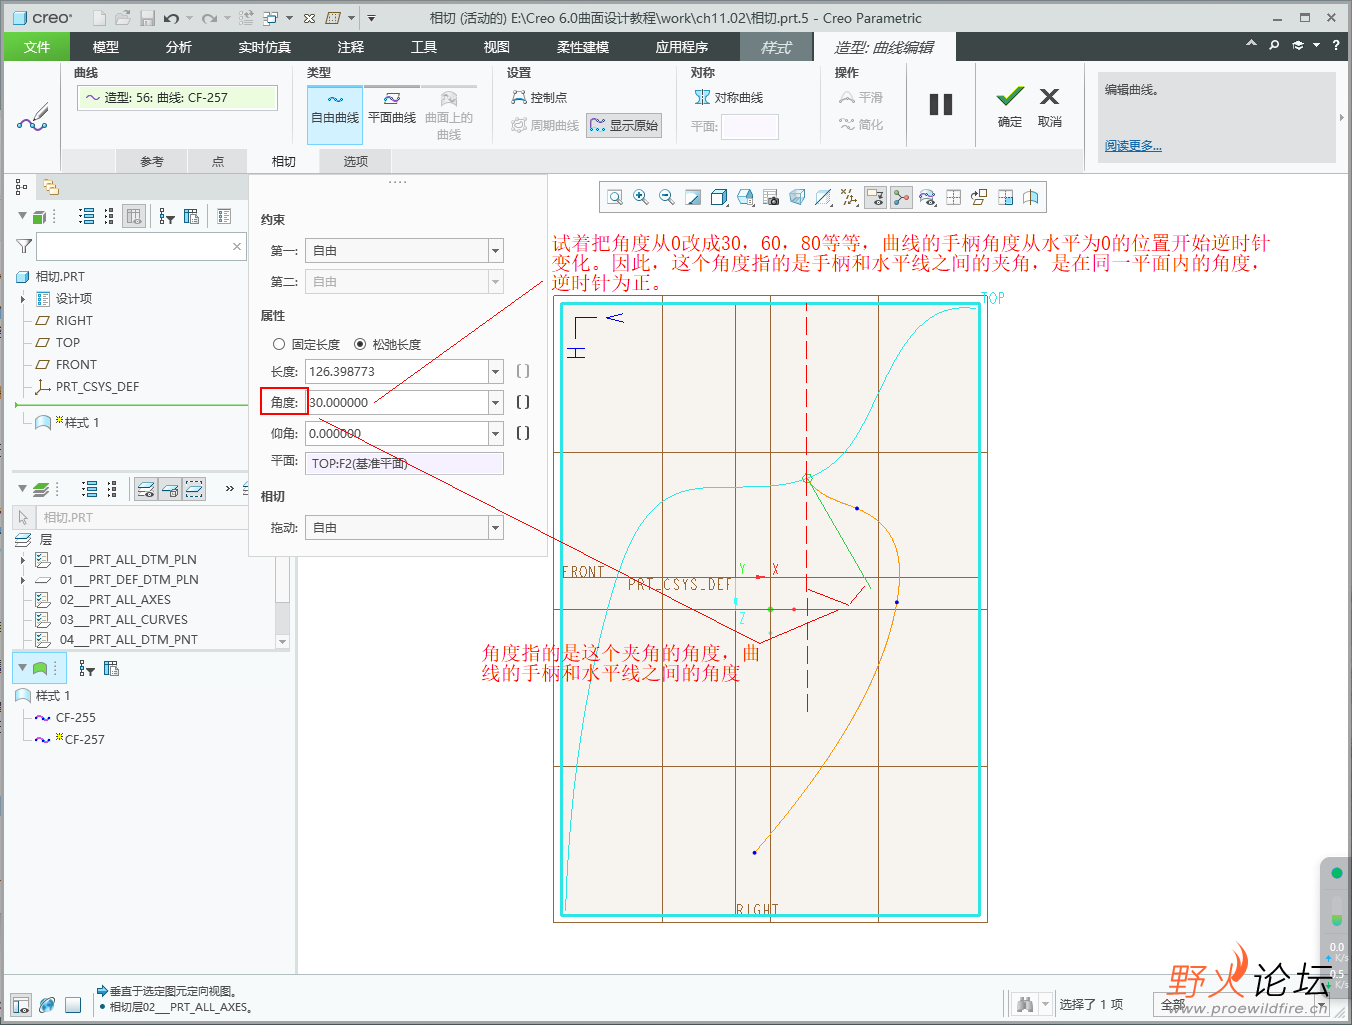The width and height of the screenshot is (1352, 1025).
Task: Switch to the 分析 ribbon tab
Action: click(179, 47)
